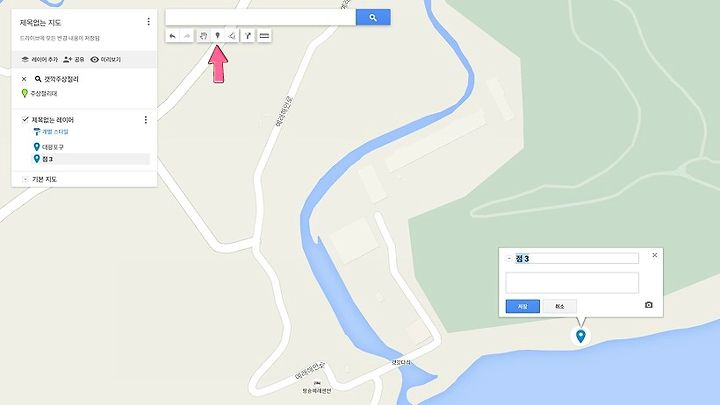This screenshot has height=405, width=720.
Task: Select the add directions tool
Action: pos(248,36)
